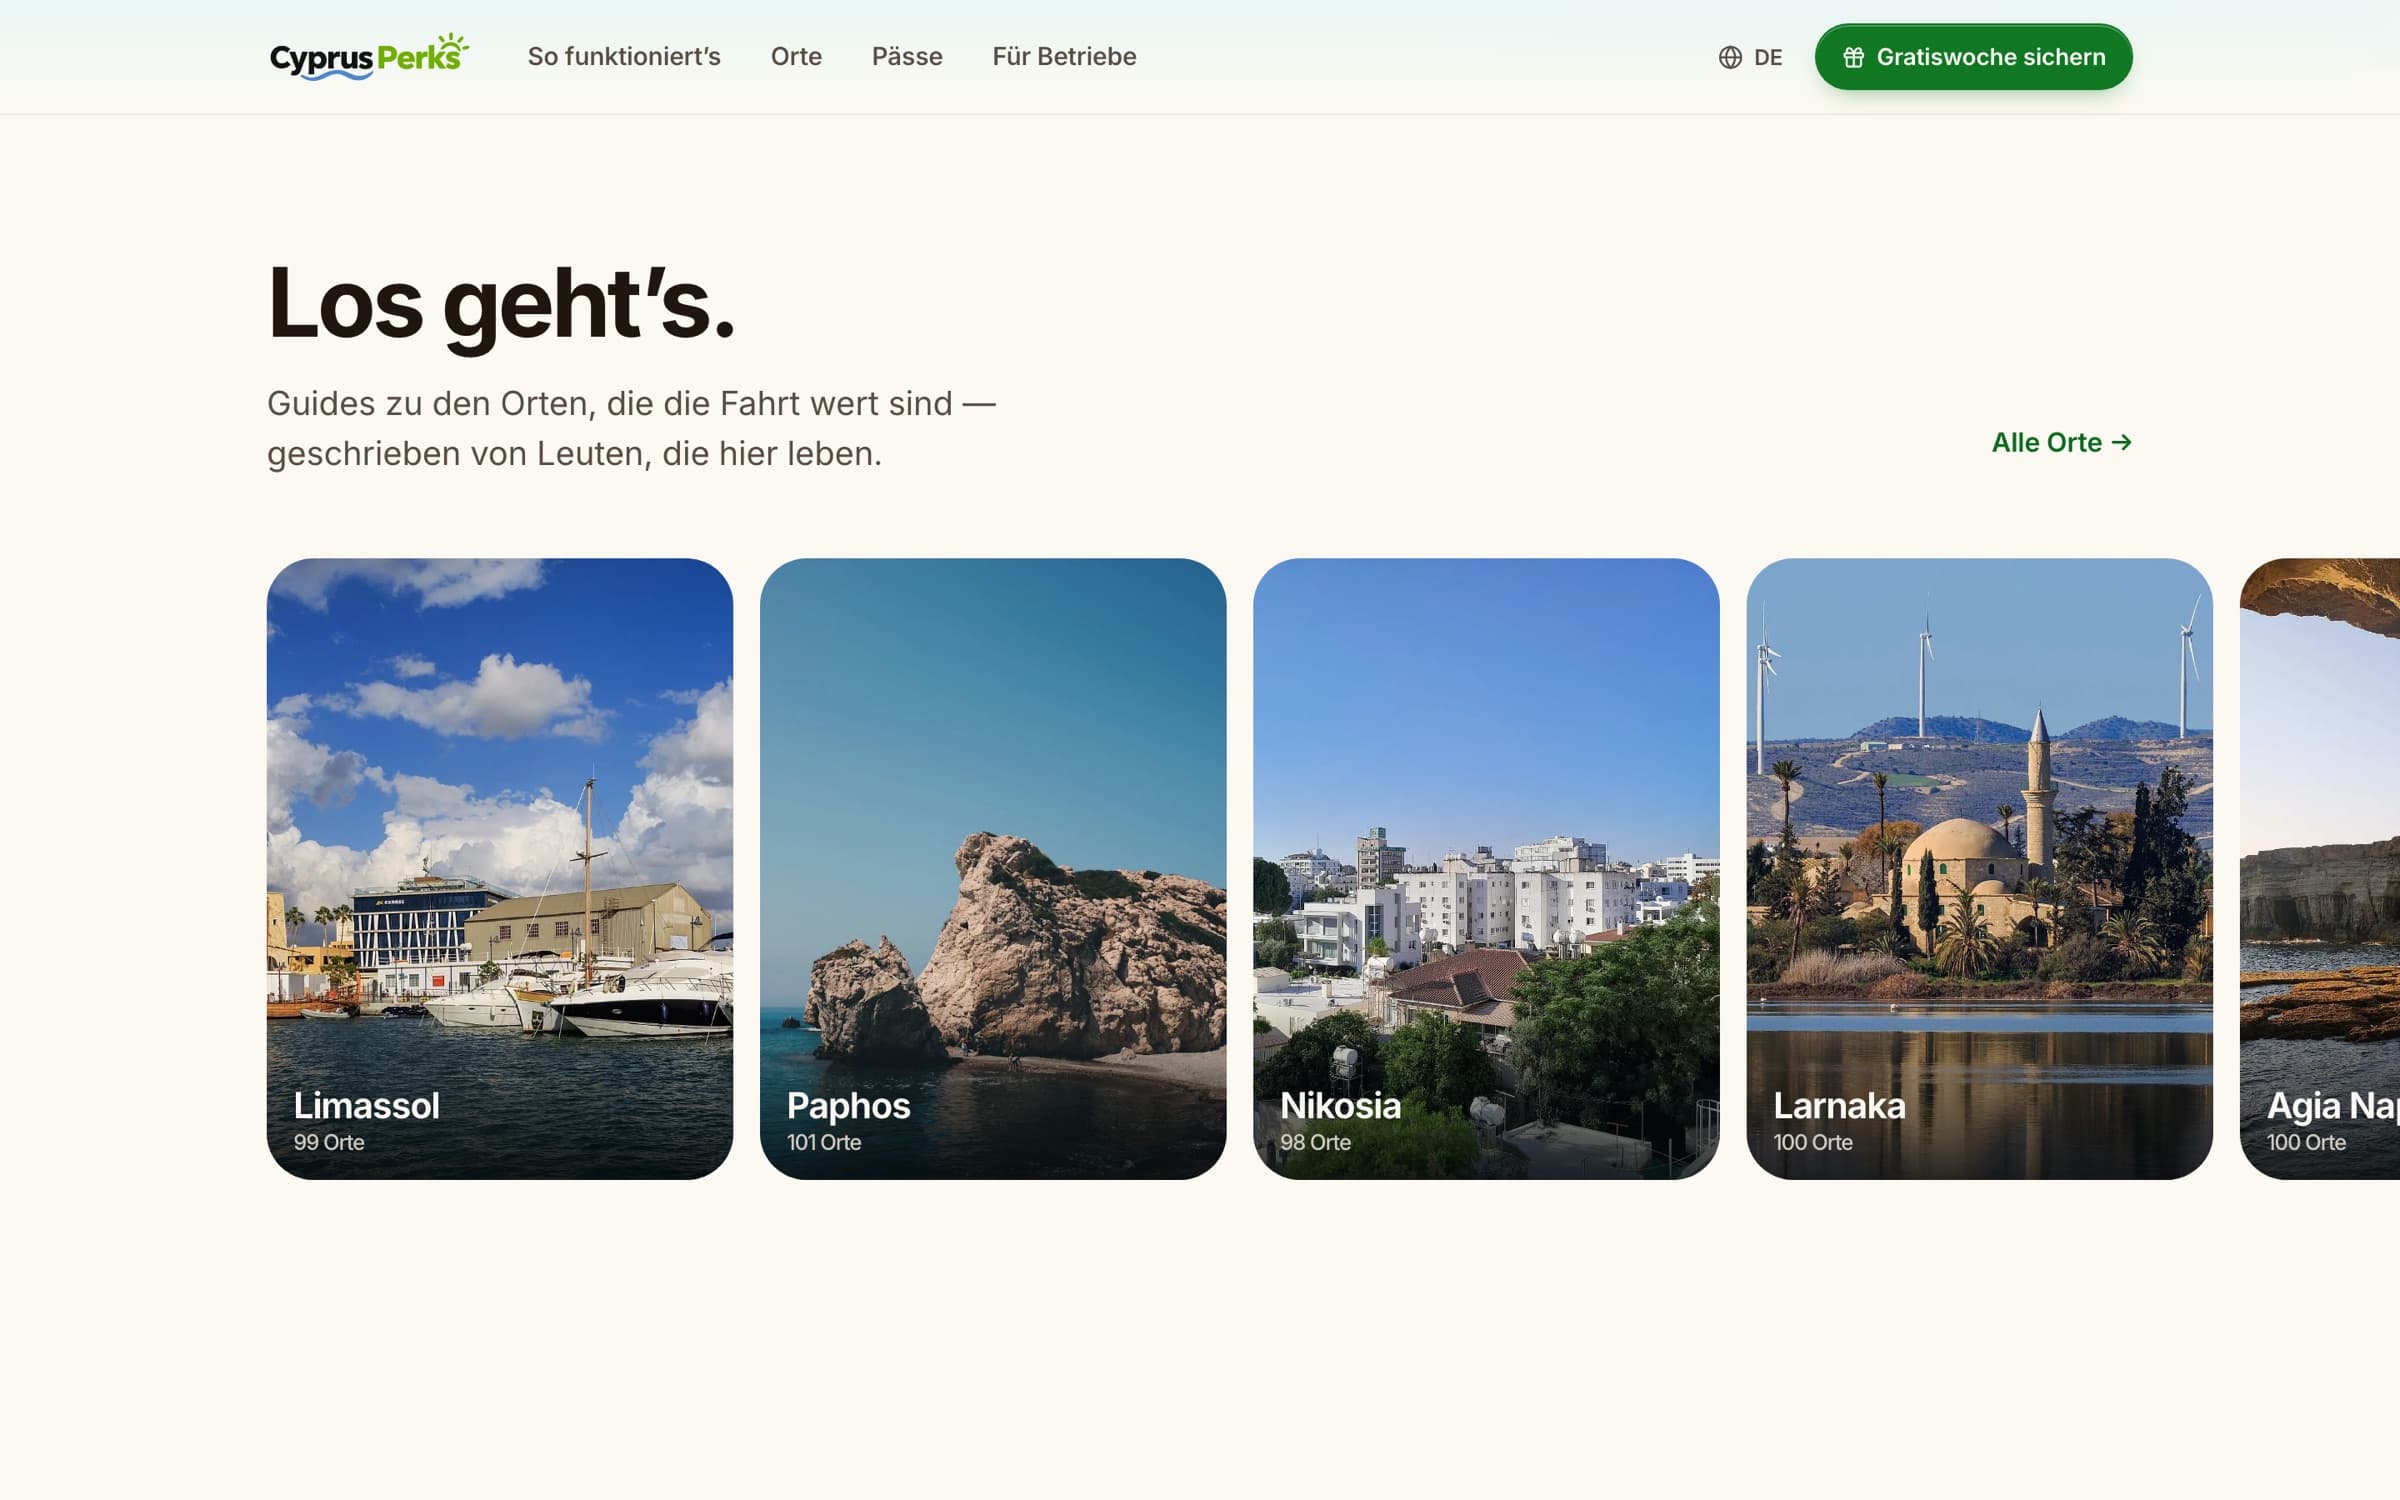The width and height of the screenshot is (2400, 1500).
Task: Click the 101 Orte label on Paphos
Action: pos(824,1142)
